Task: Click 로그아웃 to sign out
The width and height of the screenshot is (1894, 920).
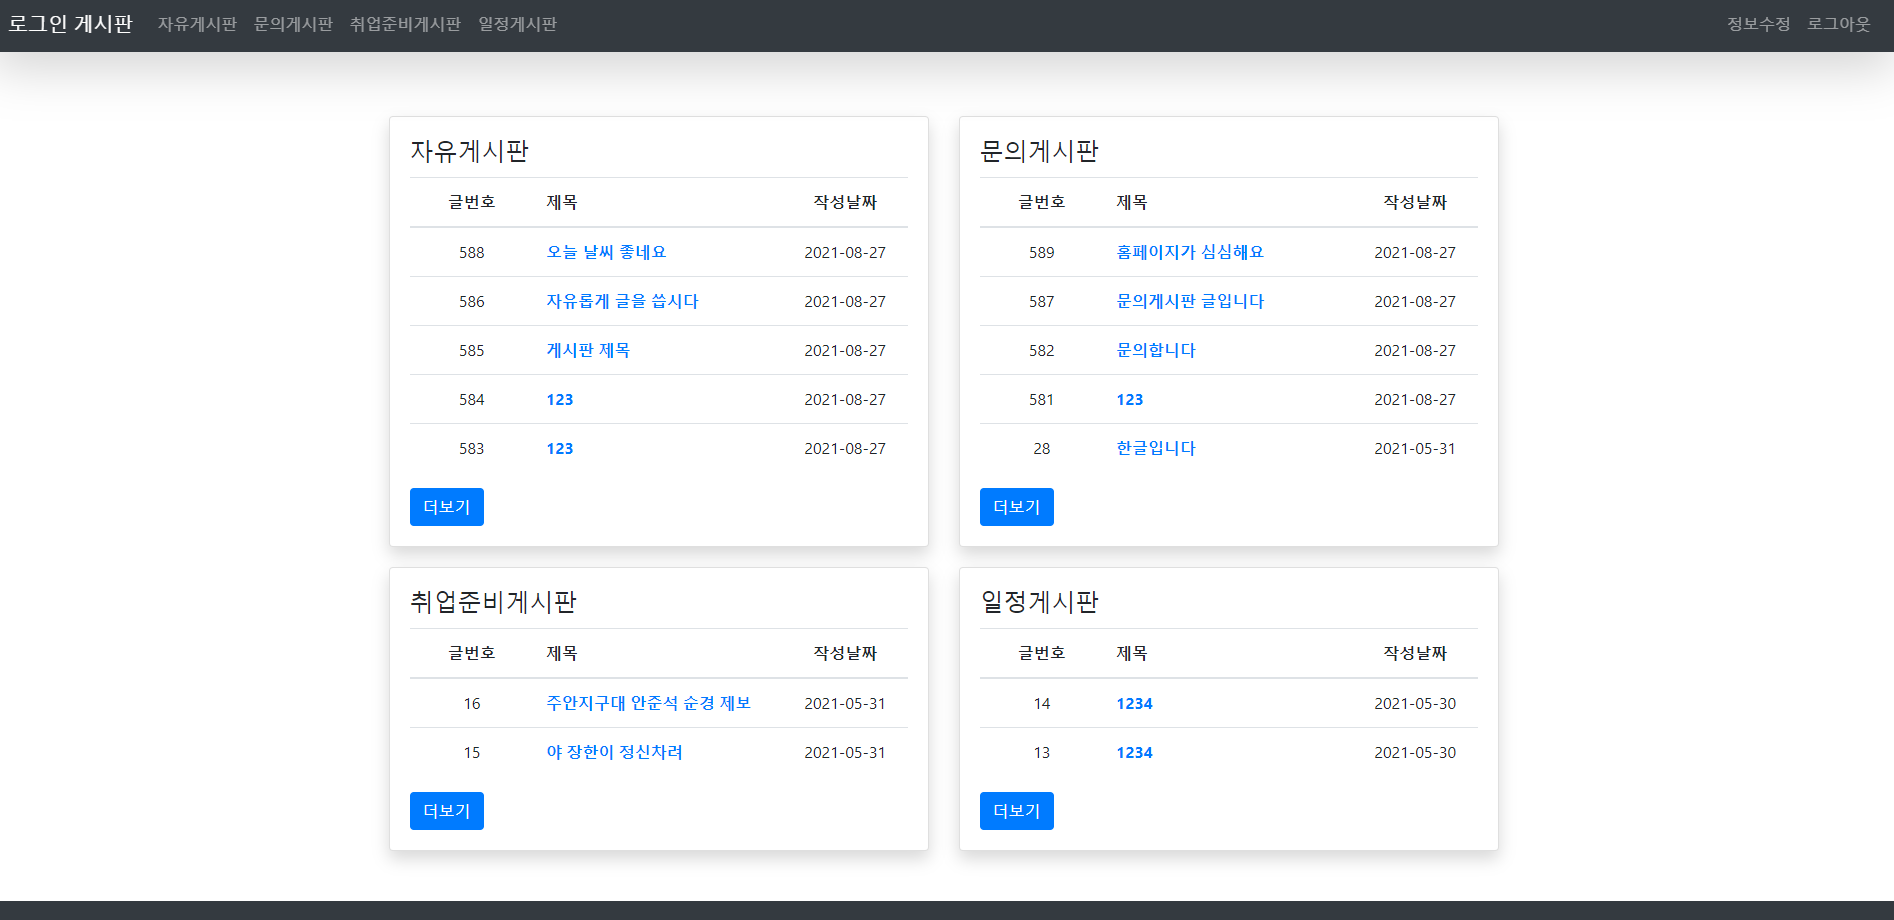Action: coord(1839,24)
